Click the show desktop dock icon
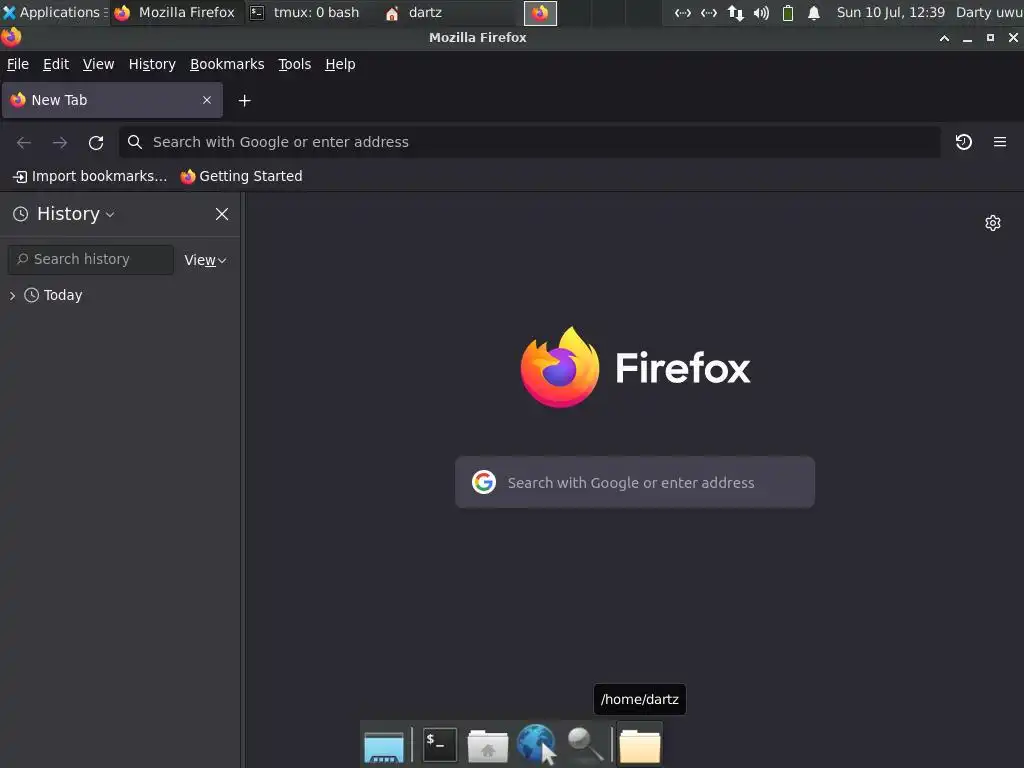The width and height of the screenshot is (1024, 768). (384, 746)
